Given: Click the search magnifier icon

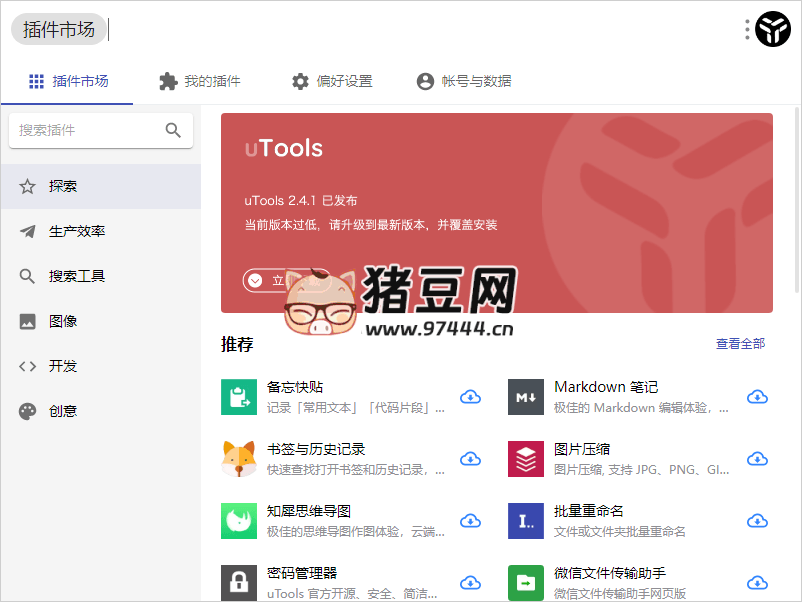Looking at the screenshot, I should click(x=172, y=130).
